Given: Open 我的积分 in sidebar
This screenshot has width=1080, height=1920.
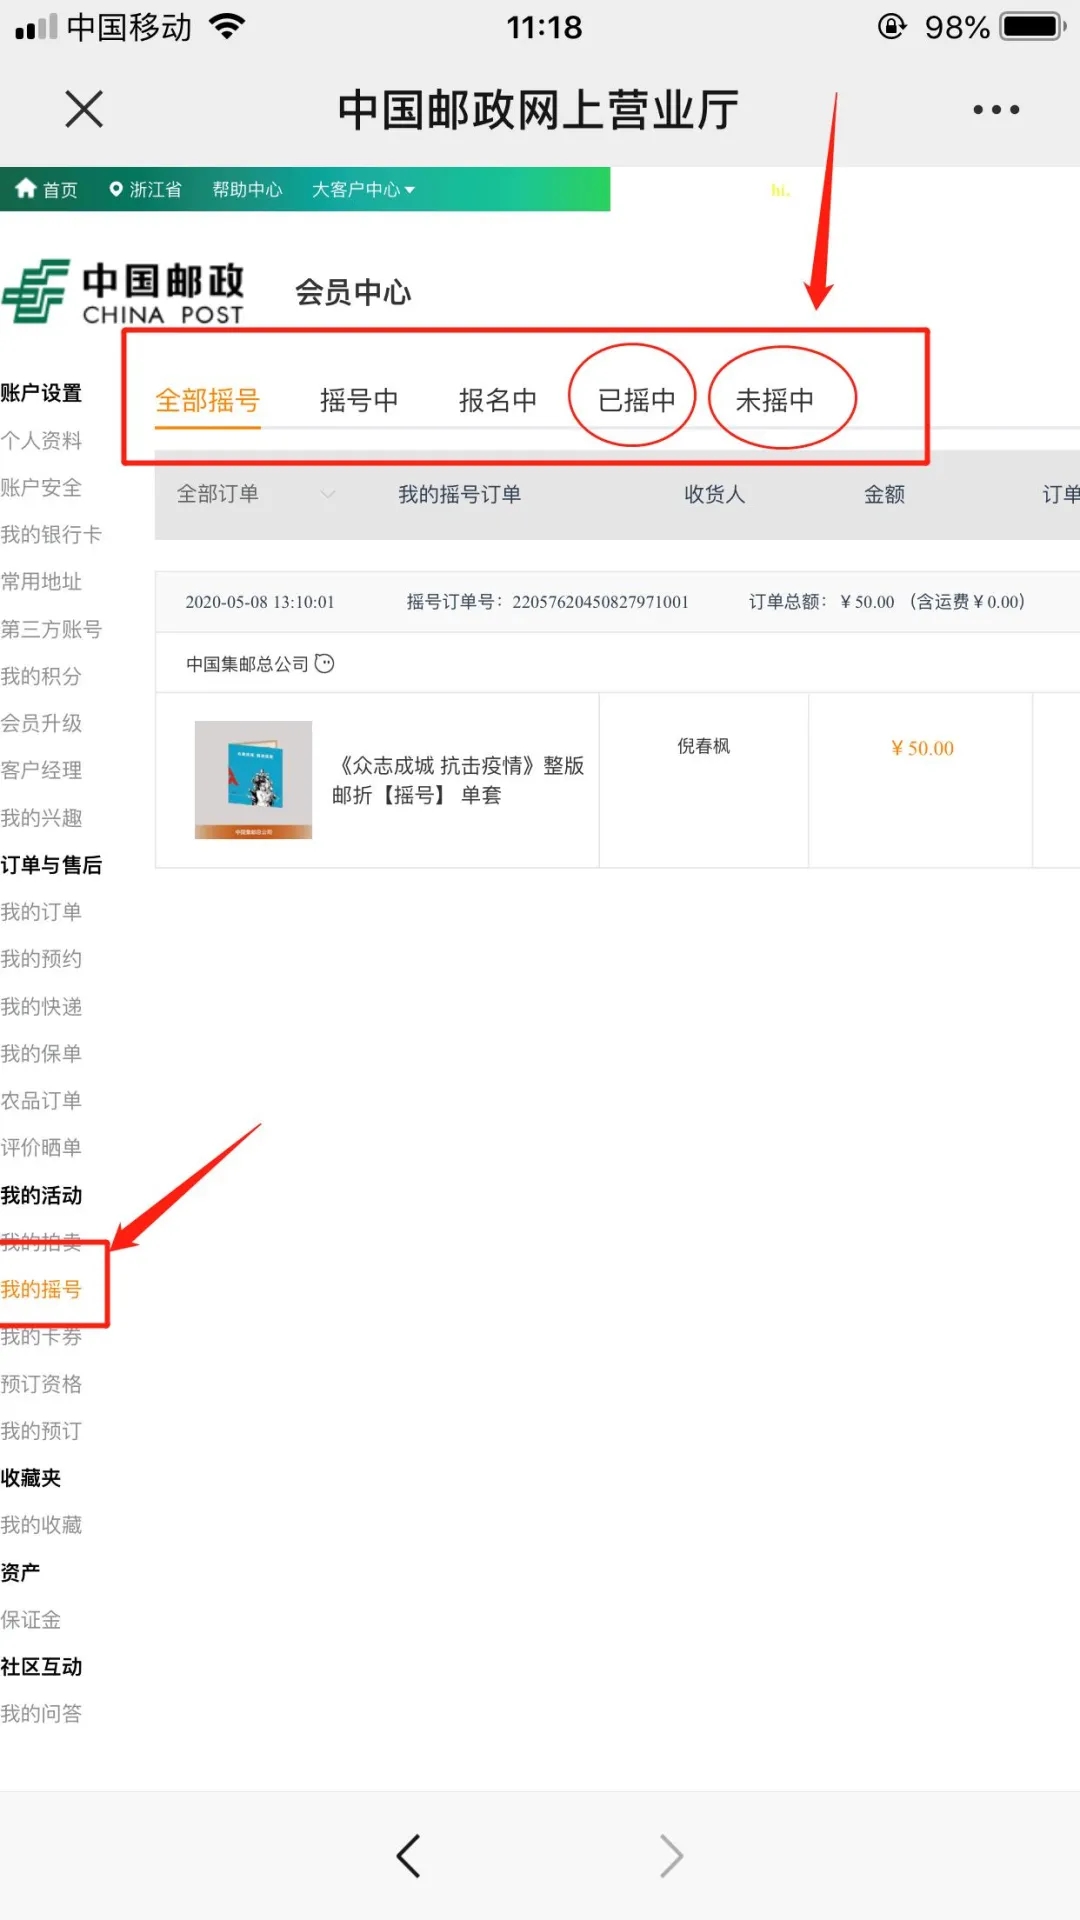Looking at the screenshot, I should click(41, 676).
